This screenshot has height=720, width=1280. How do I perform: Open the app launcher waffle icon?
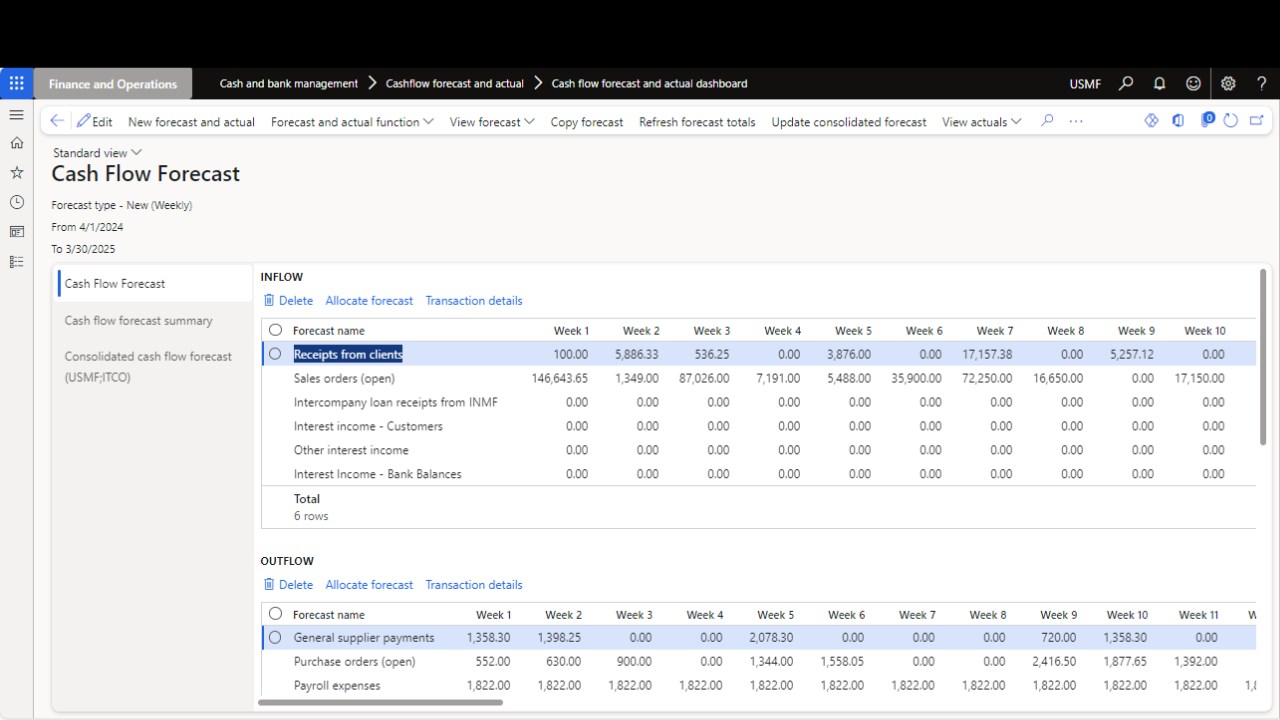16,84
